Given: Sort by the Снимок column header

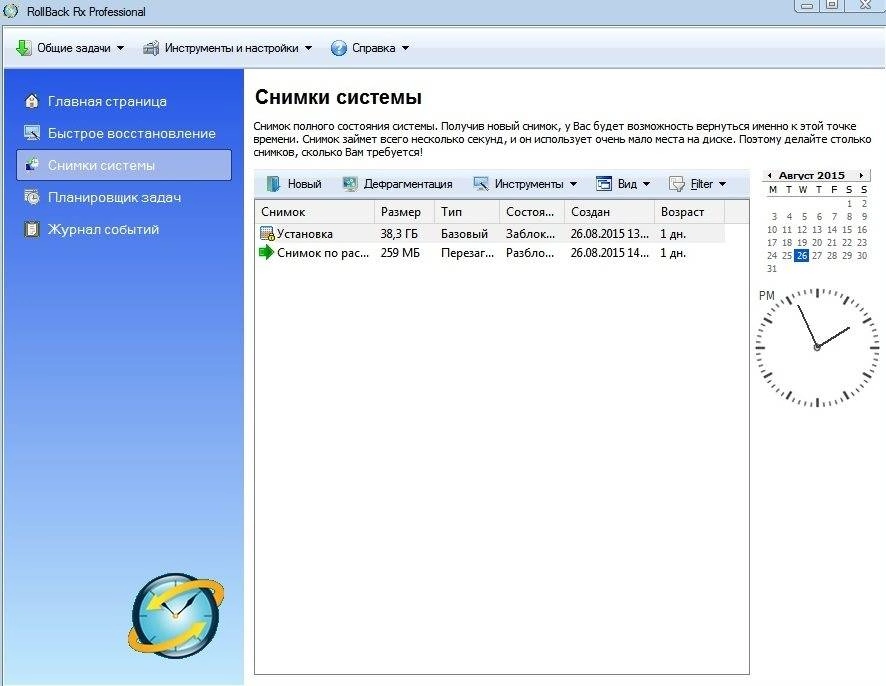Looking at the screenshot, I should tap(315, 212).
